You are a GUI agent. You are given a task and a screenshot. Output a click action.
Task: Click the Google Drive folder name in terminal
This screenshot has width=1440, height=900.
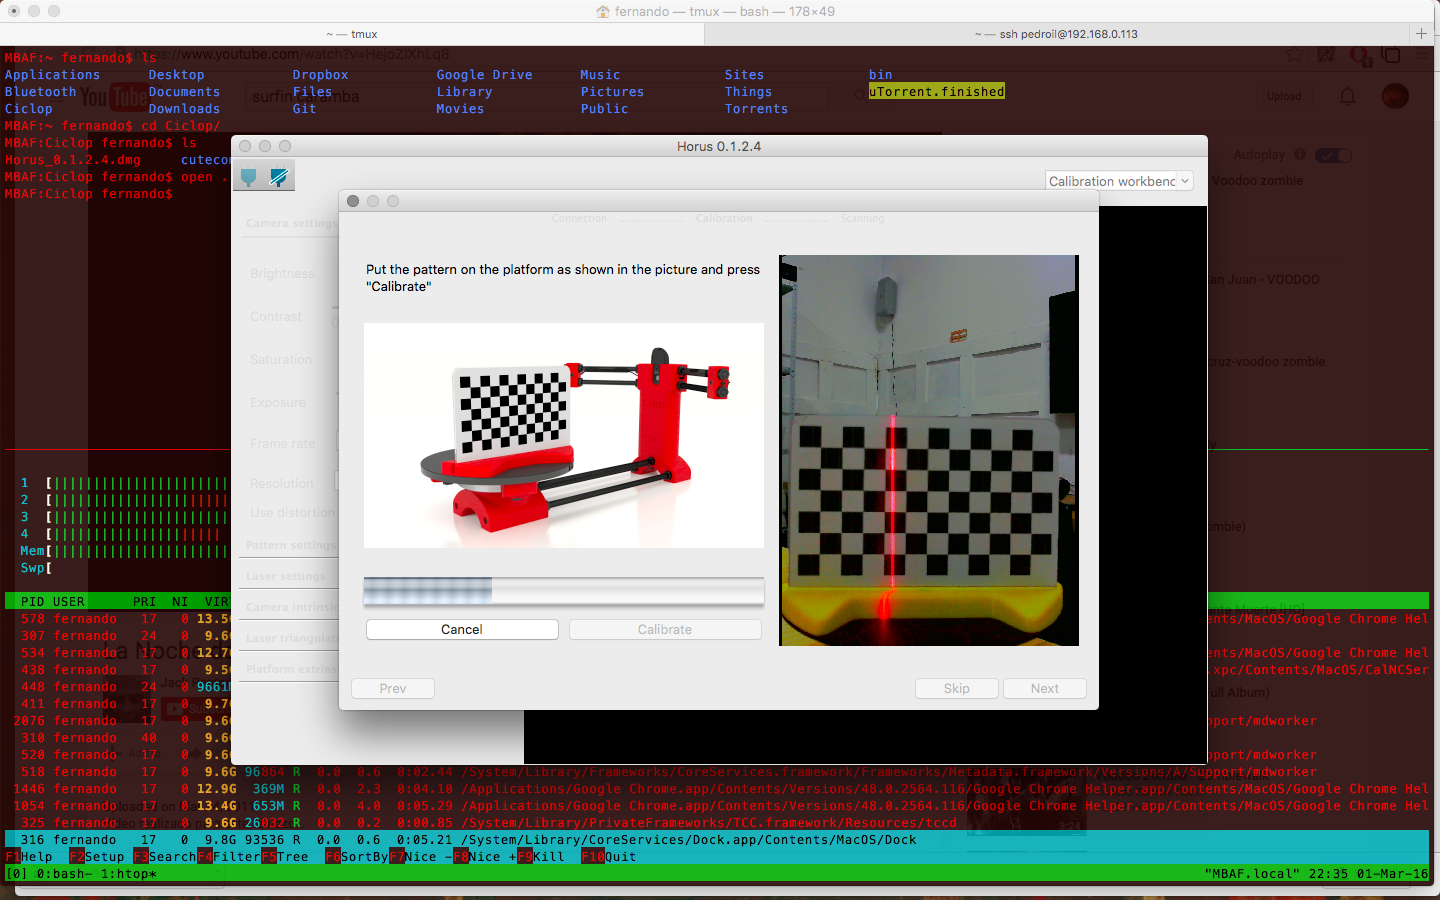485,75
